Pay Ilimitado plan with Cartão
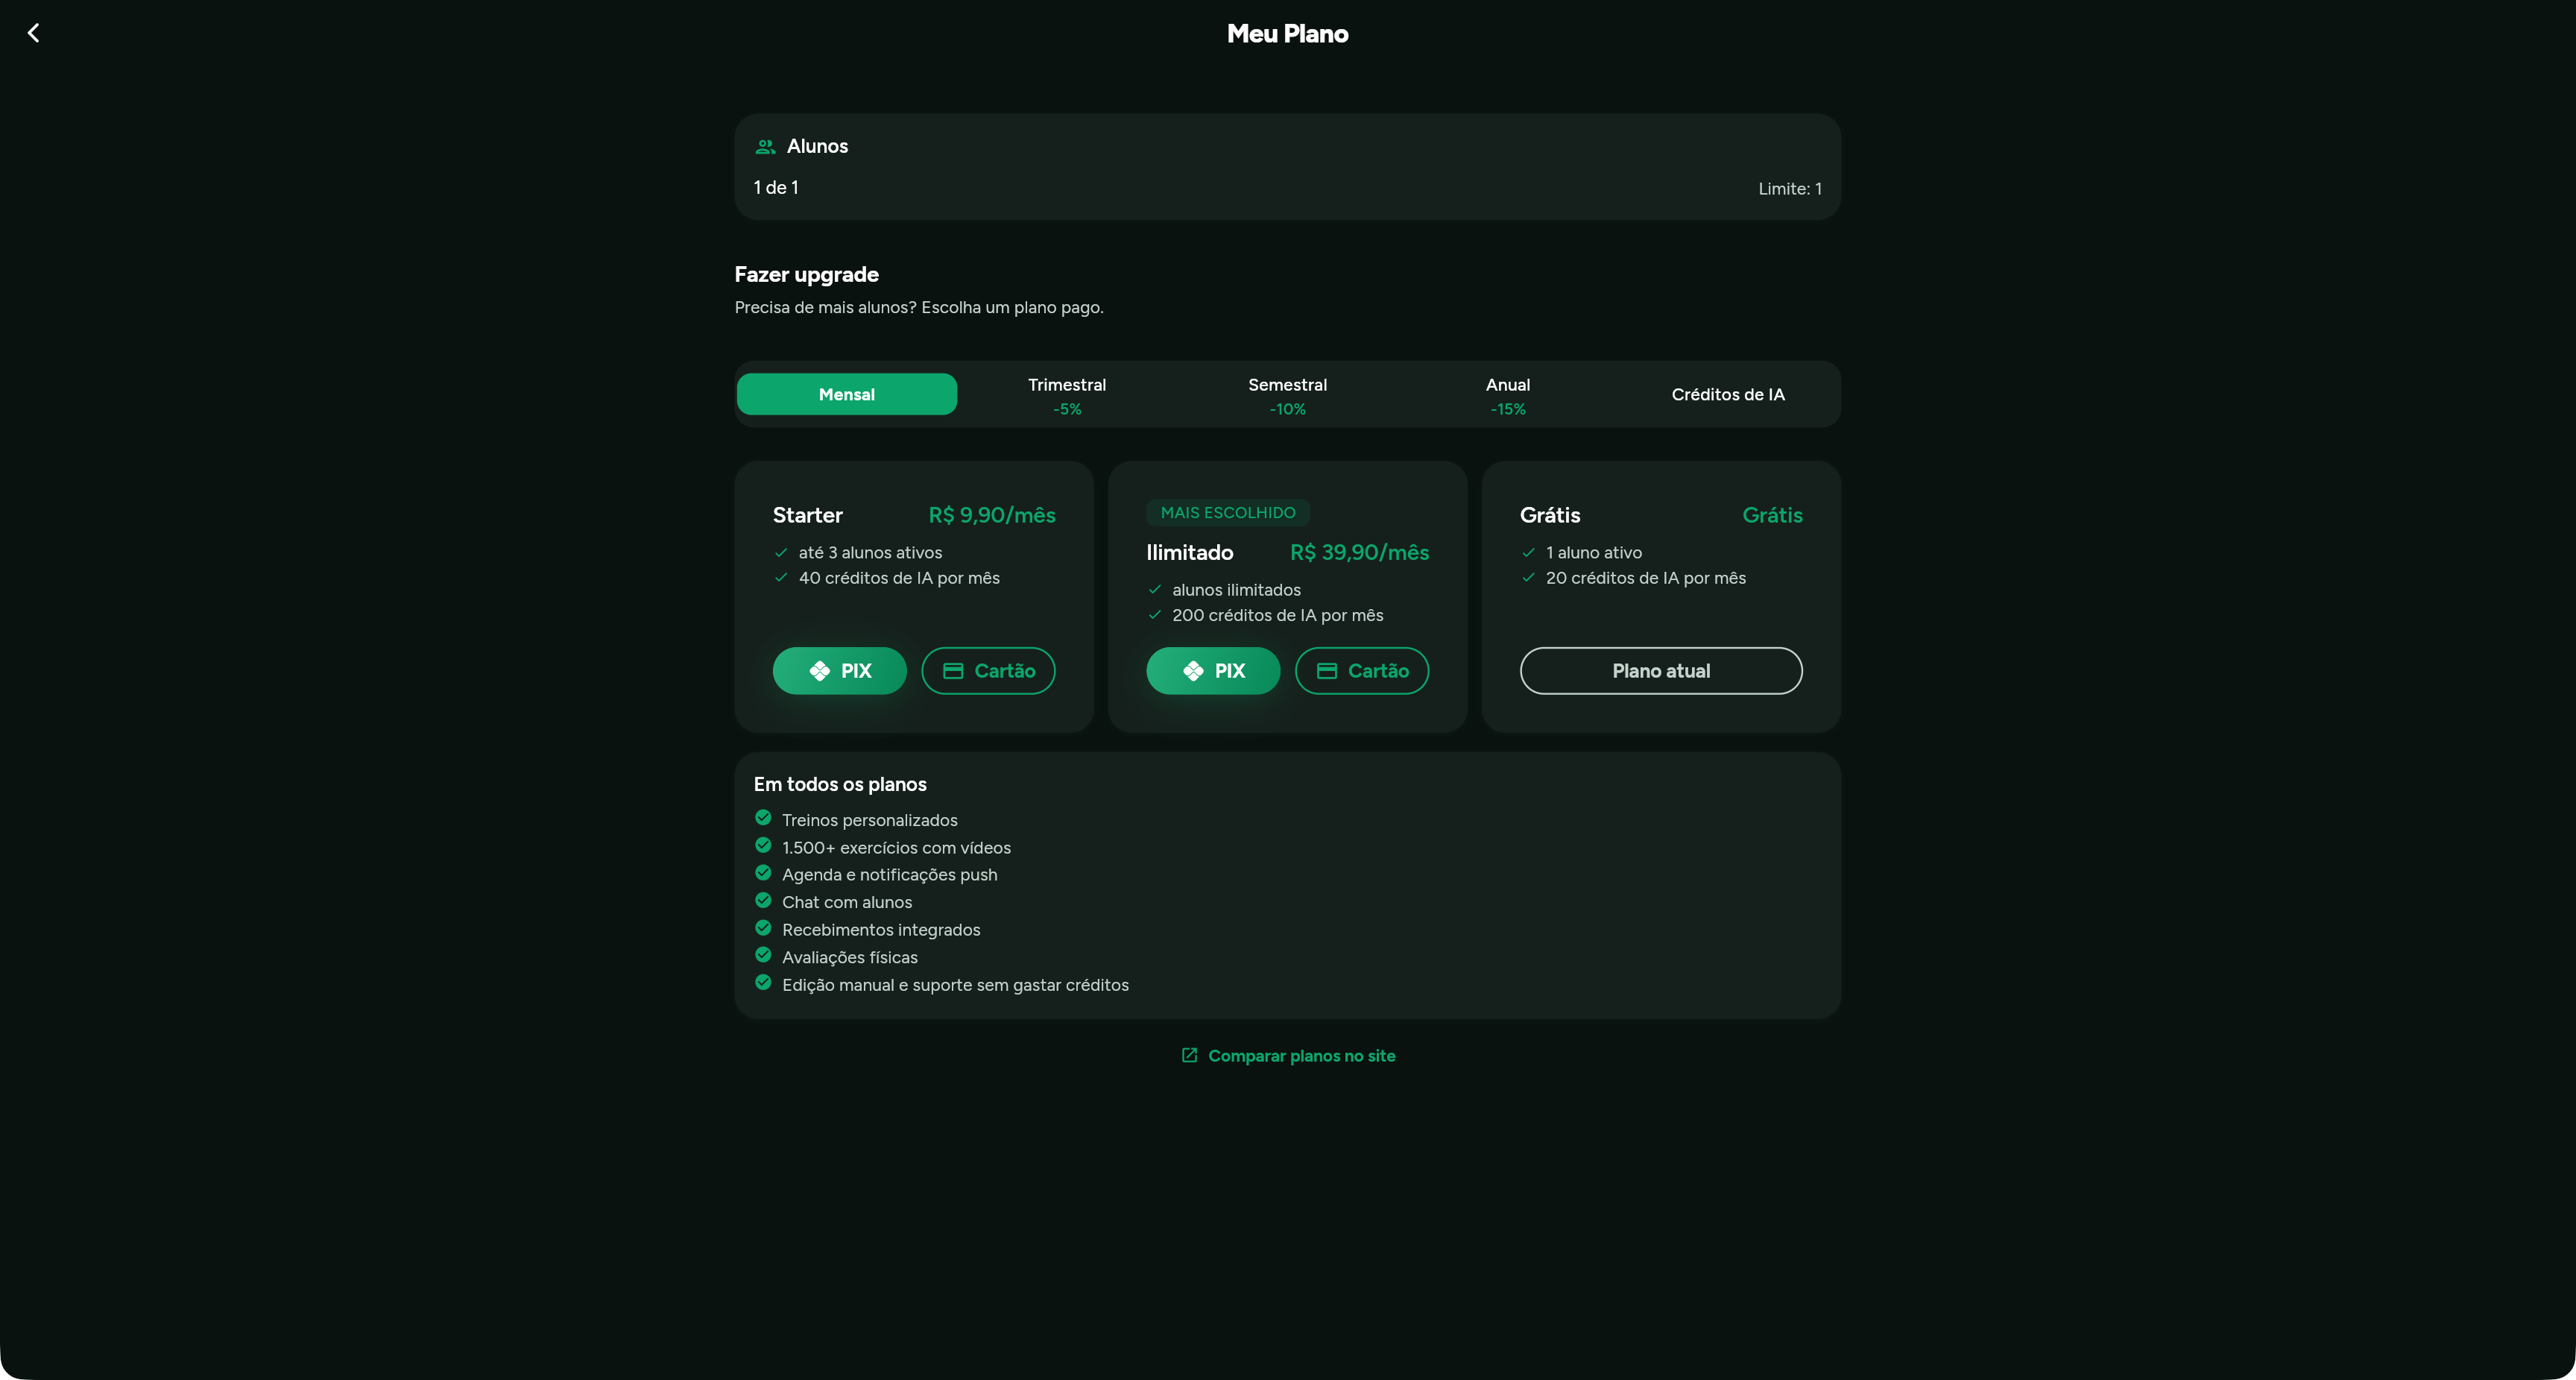Screen dimensions: 2576x1380 click(x=1361, y=670)
